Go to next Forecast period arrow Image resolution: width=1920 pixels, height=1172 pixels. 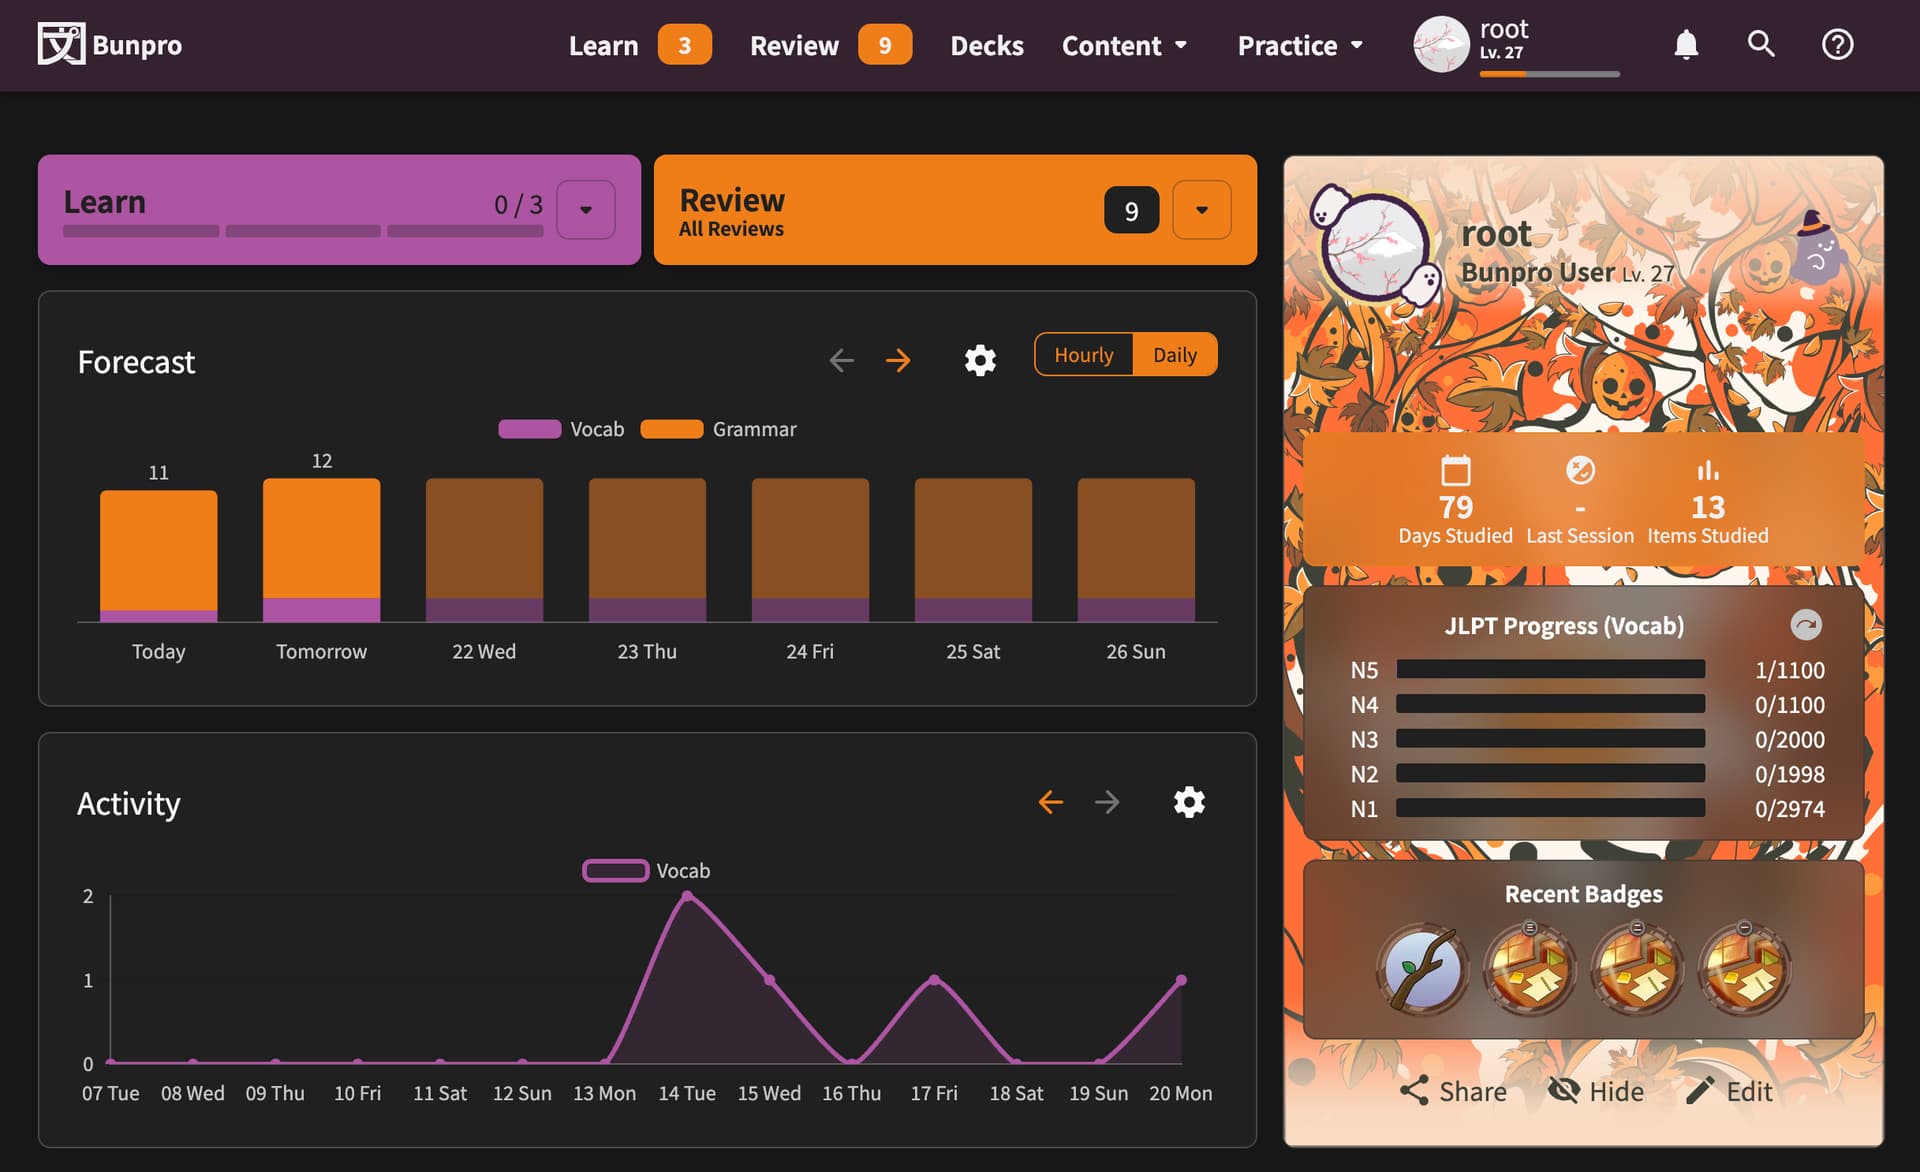(898, 360)
